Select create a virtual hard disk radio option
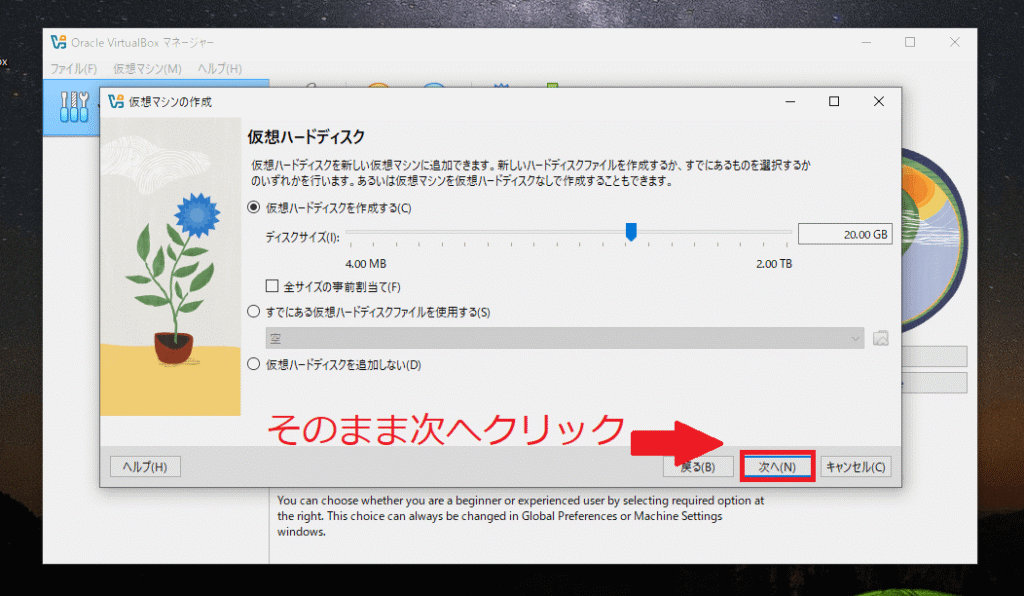 click(253, 208)
